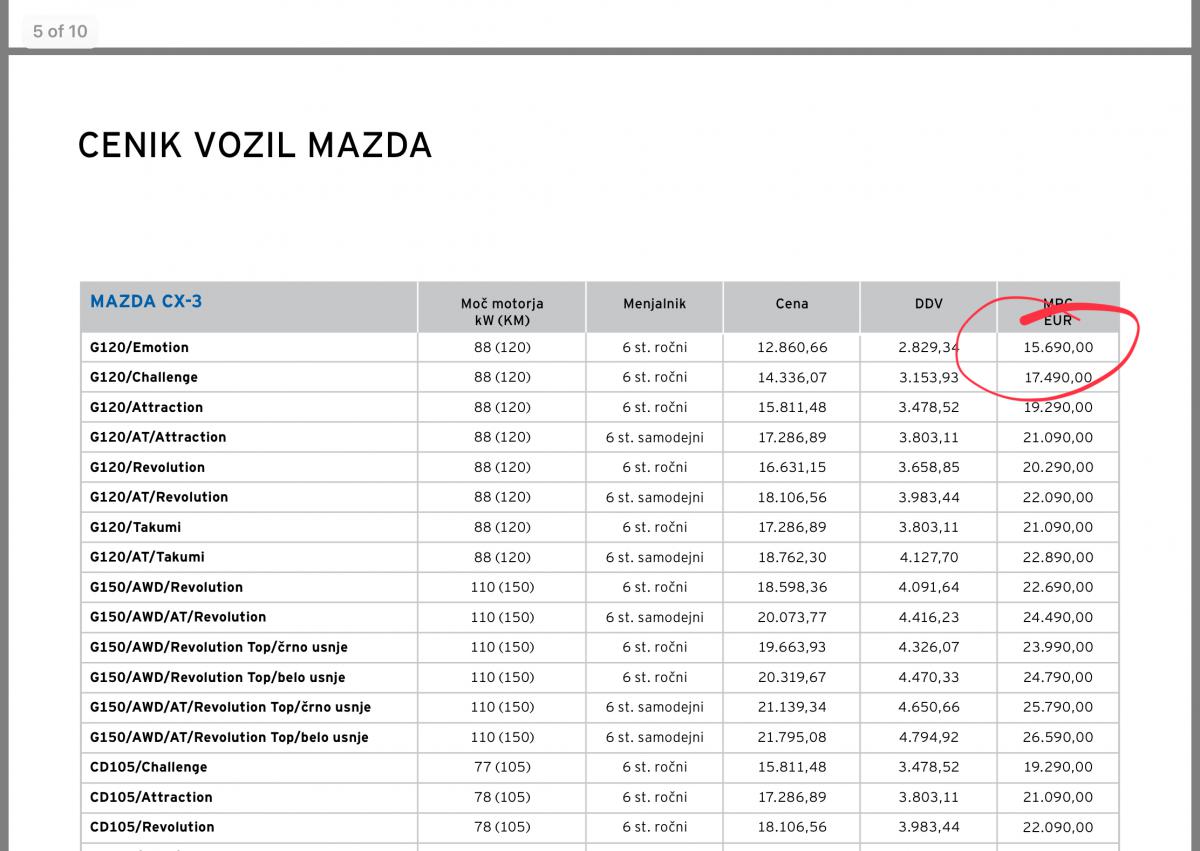The width and height of the screenshot is (1200, 851).
Task: Click the Cena value "19.663,93"
Action: (792, 647)
